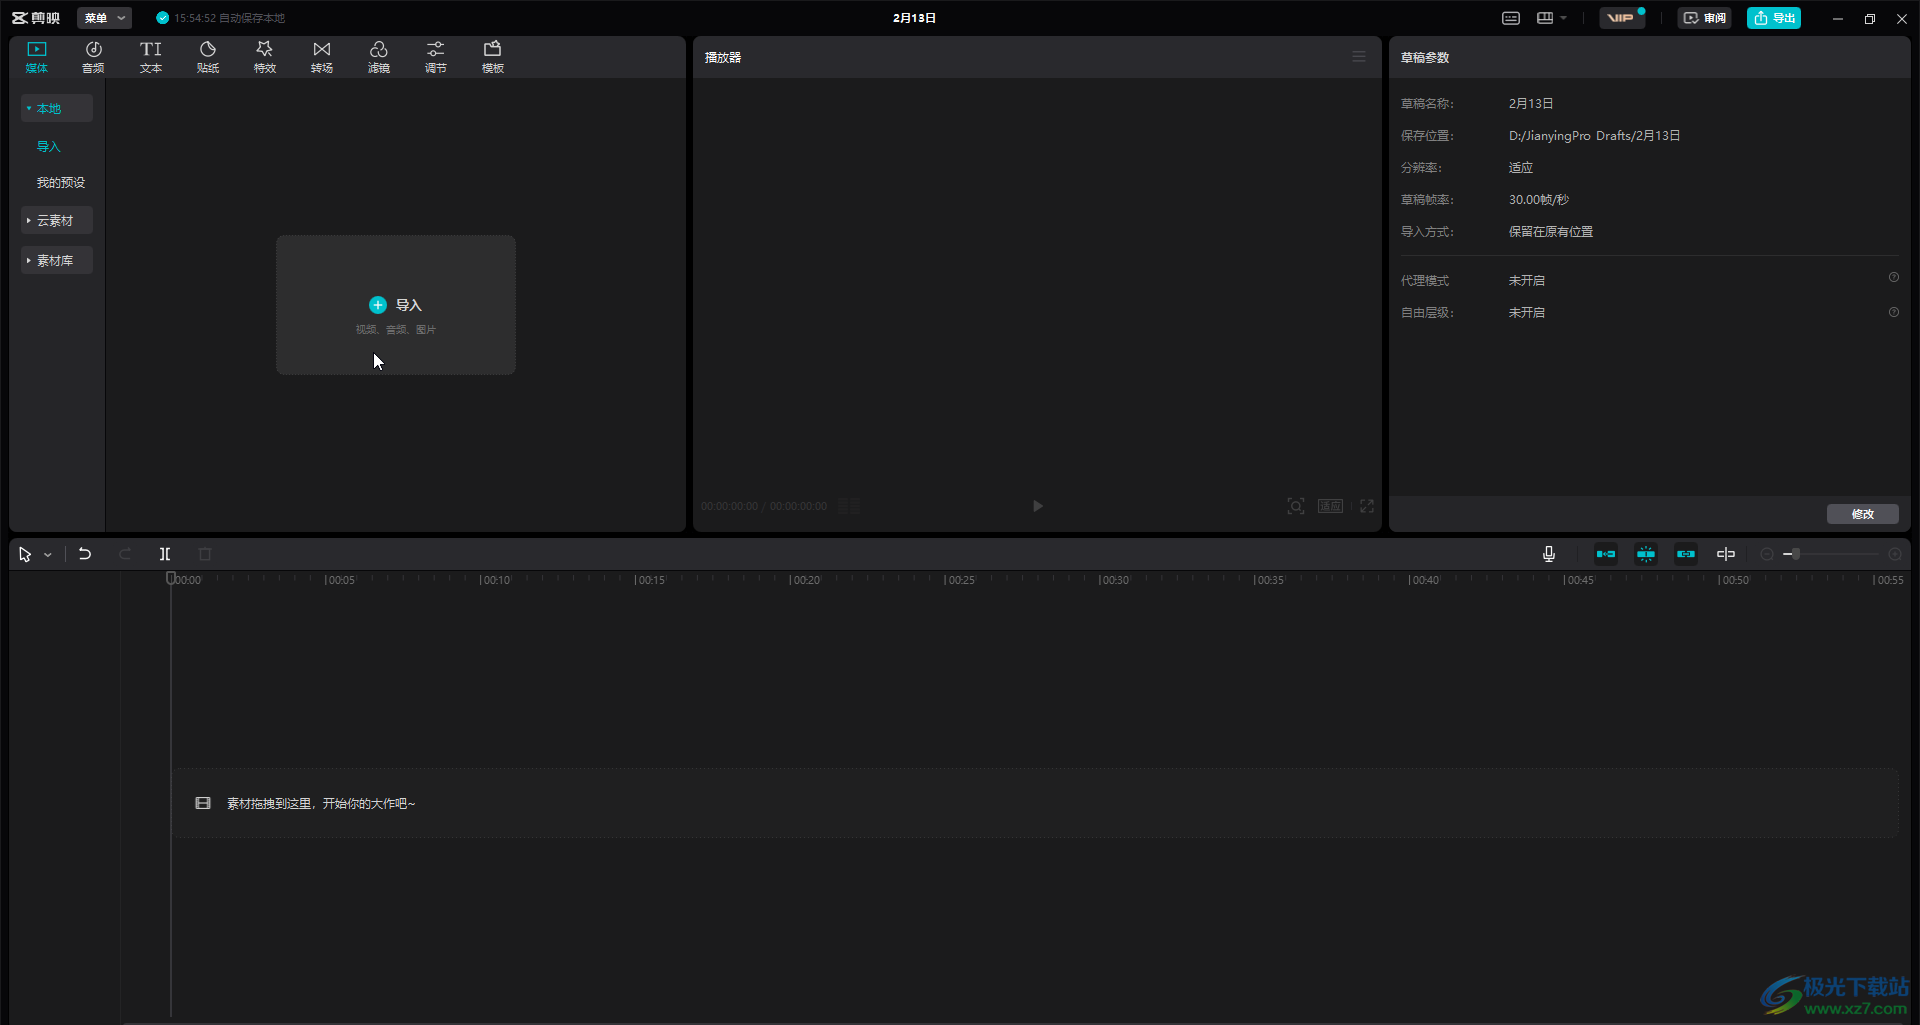This screenshot has height=1025, width=1920.
Task: Click the 未开启 value for 代理模式
Action: click(x=1527, y=281)
